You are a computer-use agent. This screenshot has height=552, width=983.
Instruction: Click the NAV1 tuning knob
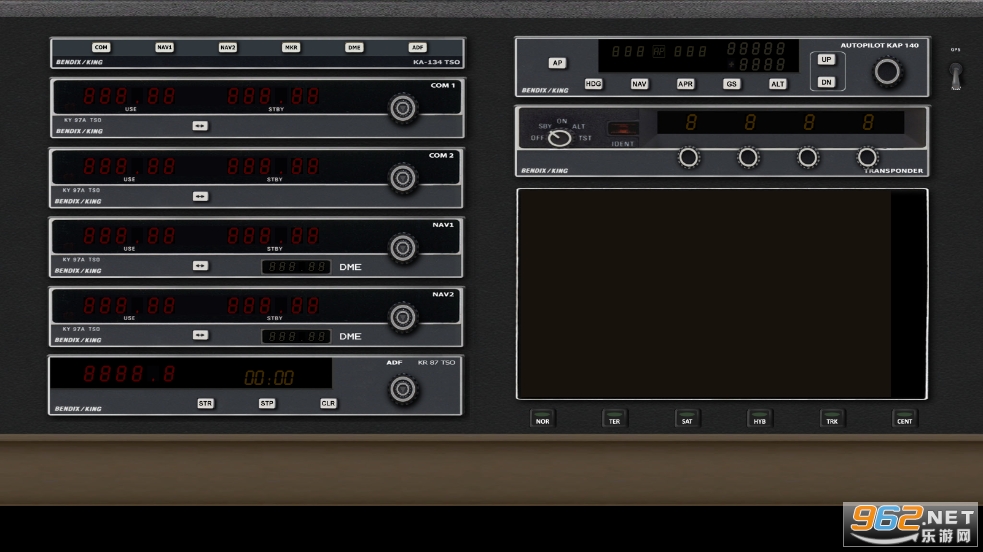click(x=403, y=248)
